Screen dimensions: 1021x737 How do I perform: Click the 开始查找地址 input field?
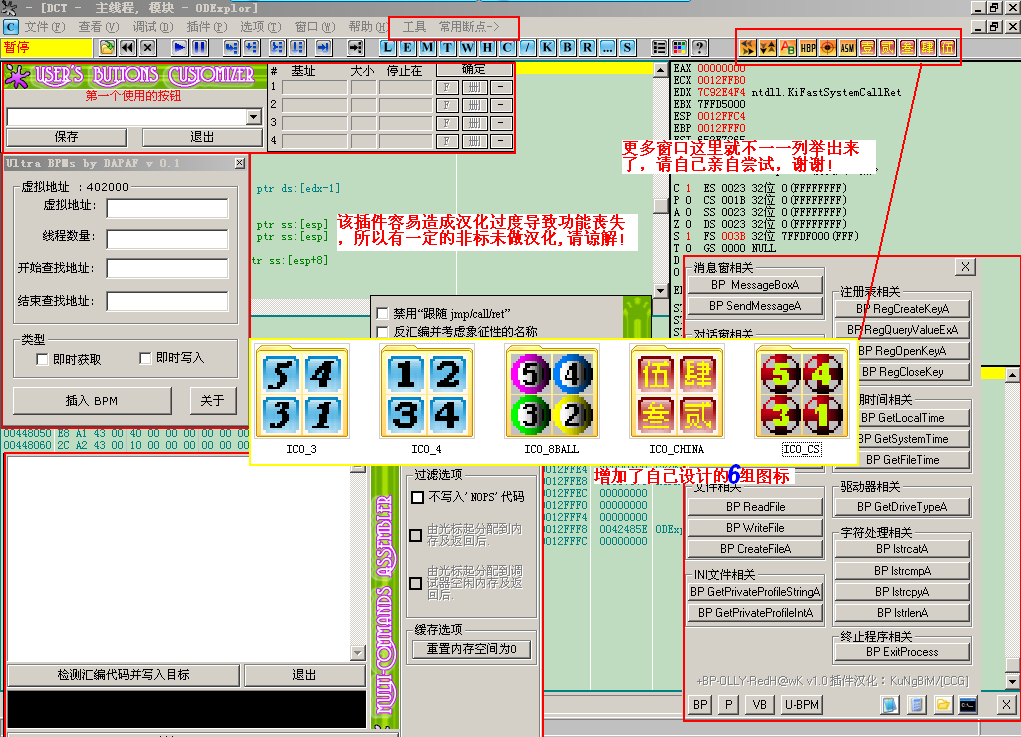click(167, 268)
